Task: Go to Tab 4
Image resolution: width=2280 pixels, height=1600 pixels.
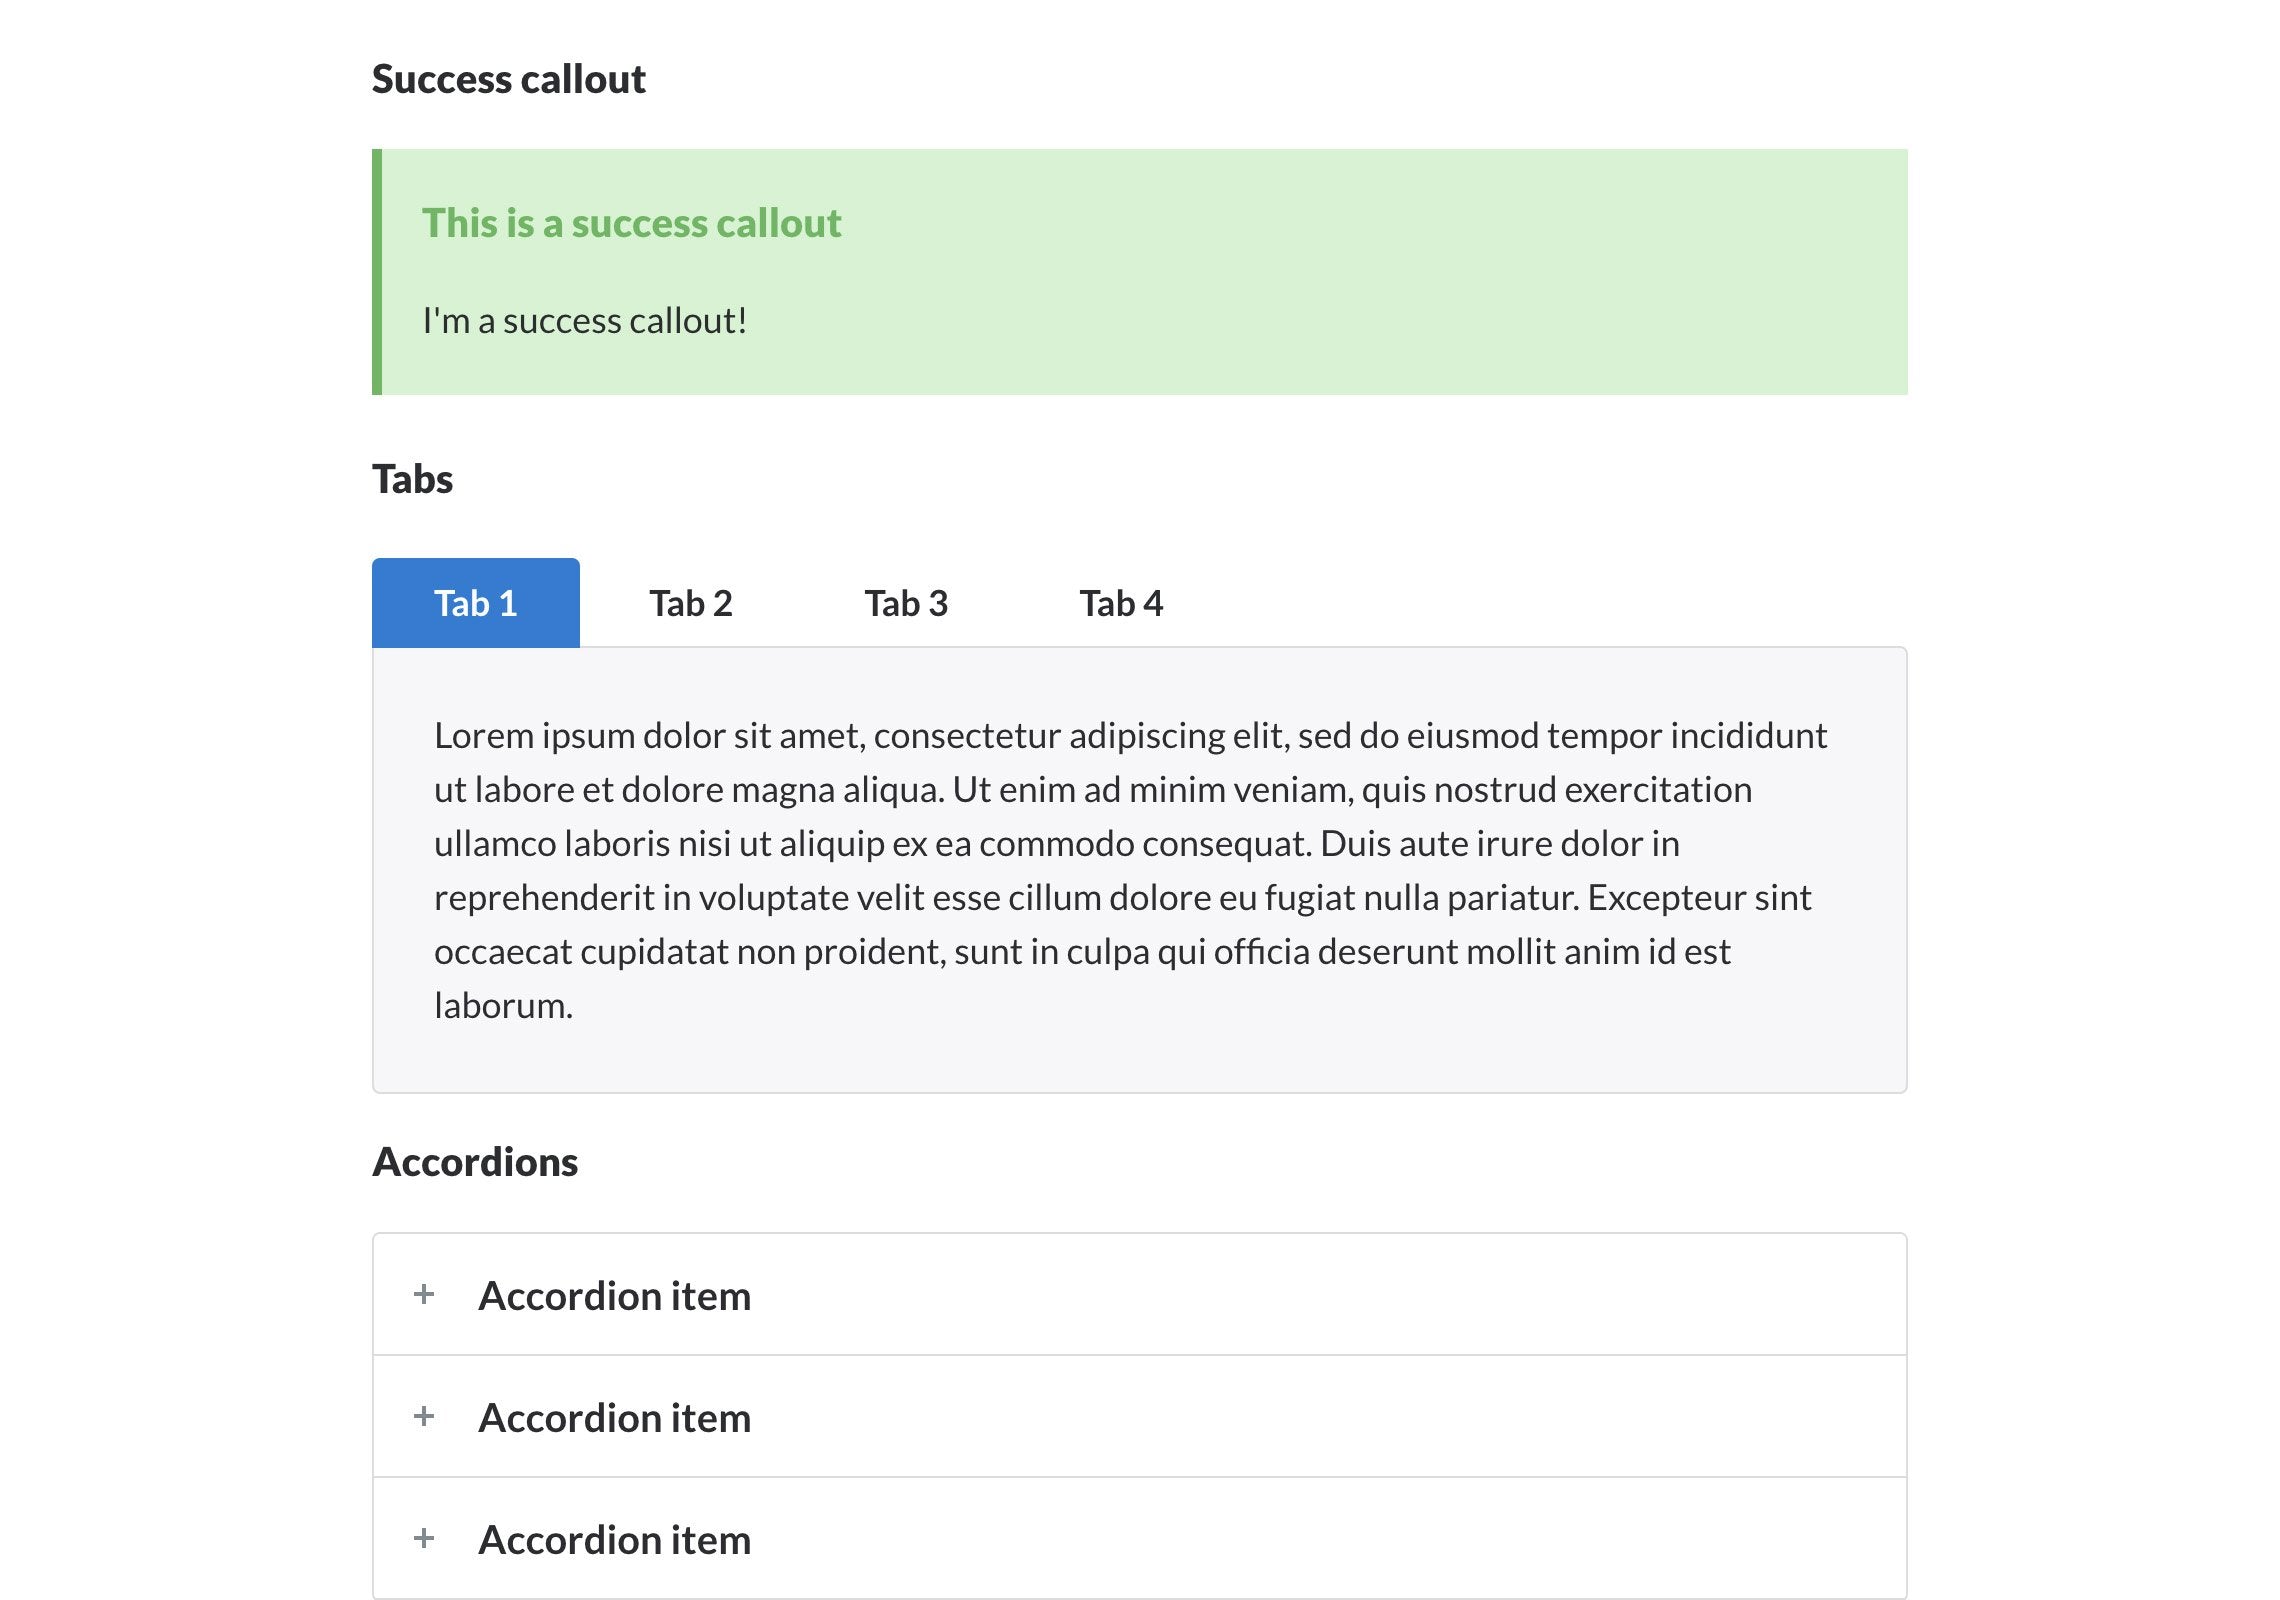Action: click(1121, 603)
